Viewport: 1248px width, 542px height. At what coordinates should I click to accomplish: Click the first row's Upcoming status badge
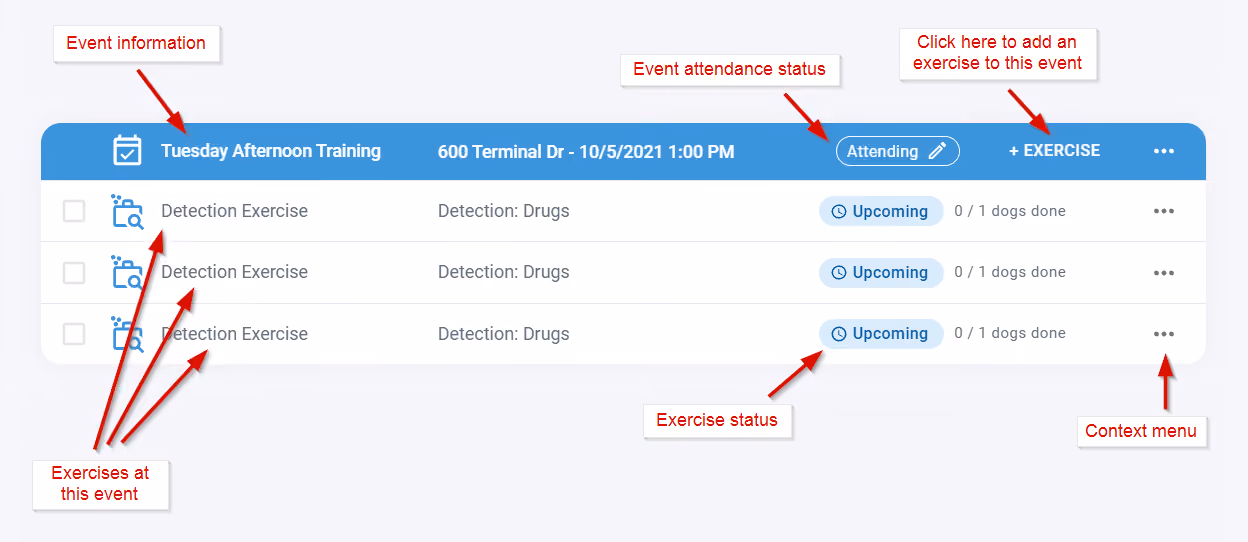pos(881,211)
